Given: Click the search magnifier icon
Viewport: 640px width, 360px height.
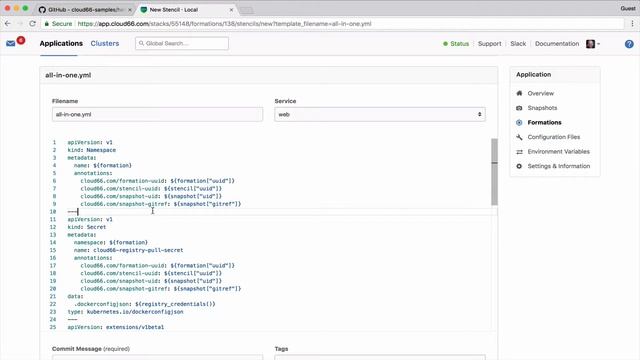Looking at the screenshot, I should 142,43.
